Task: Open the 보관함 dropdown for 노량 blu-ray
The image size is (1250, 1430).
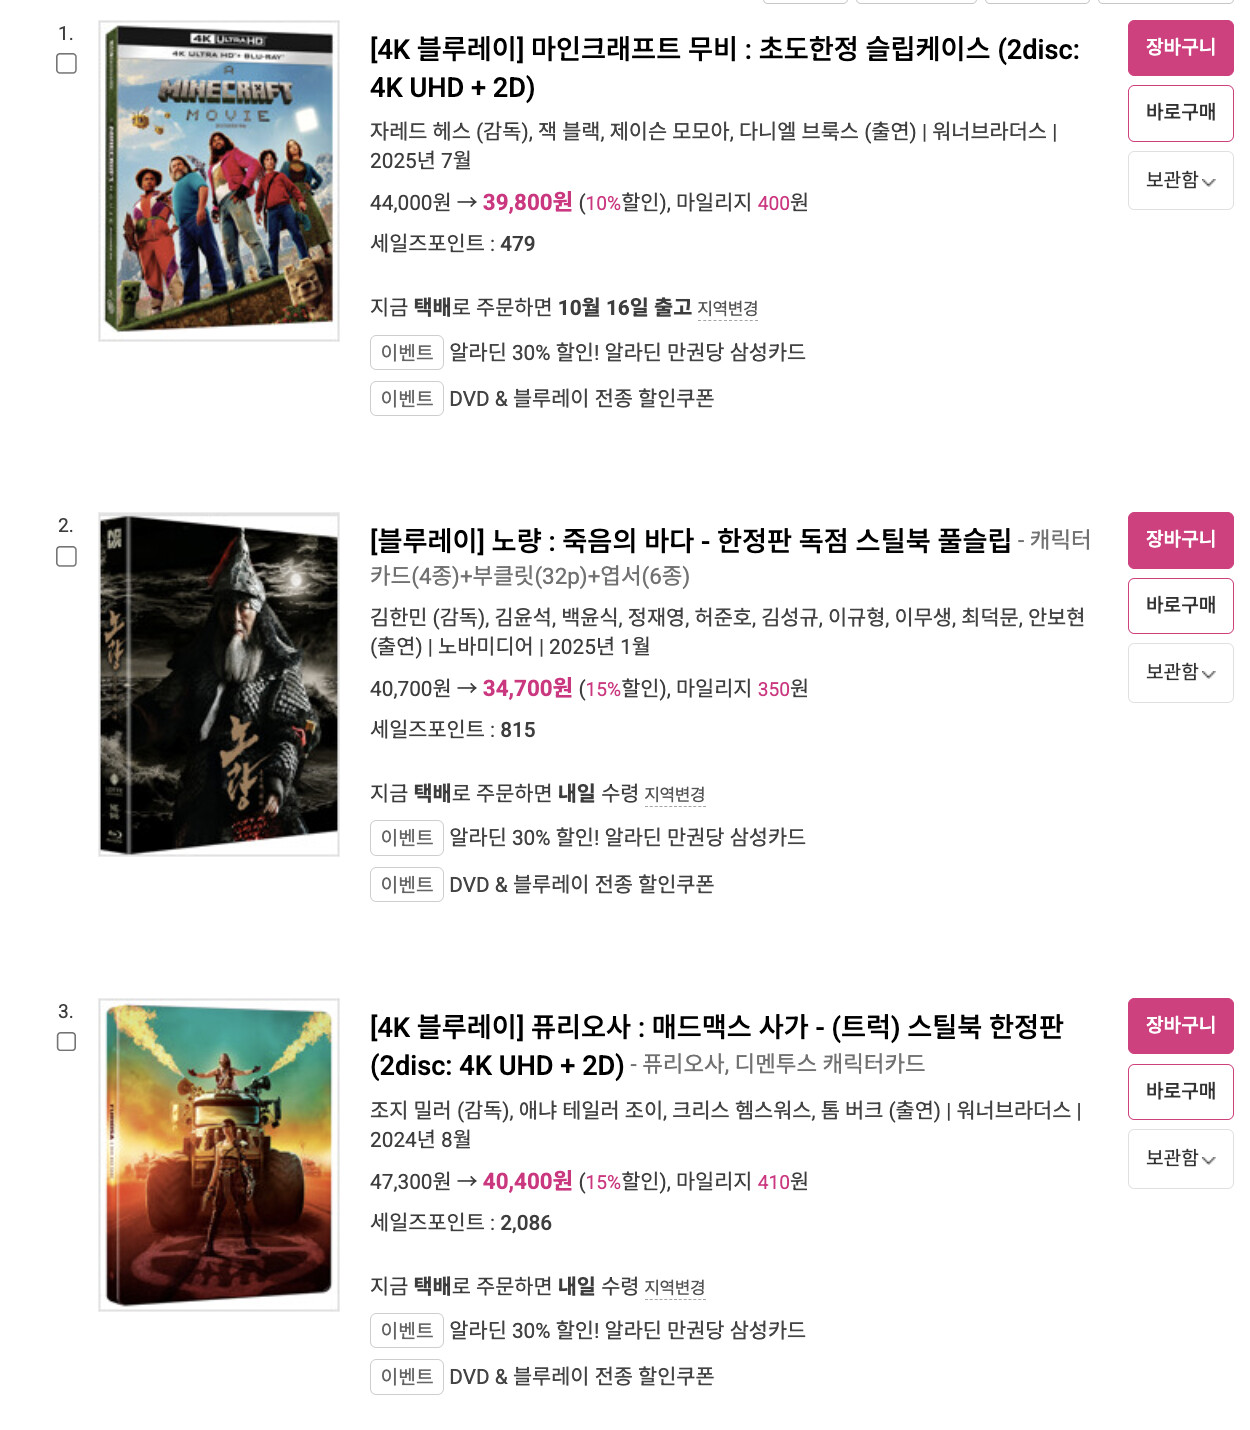Action: tap(1180, 673)
